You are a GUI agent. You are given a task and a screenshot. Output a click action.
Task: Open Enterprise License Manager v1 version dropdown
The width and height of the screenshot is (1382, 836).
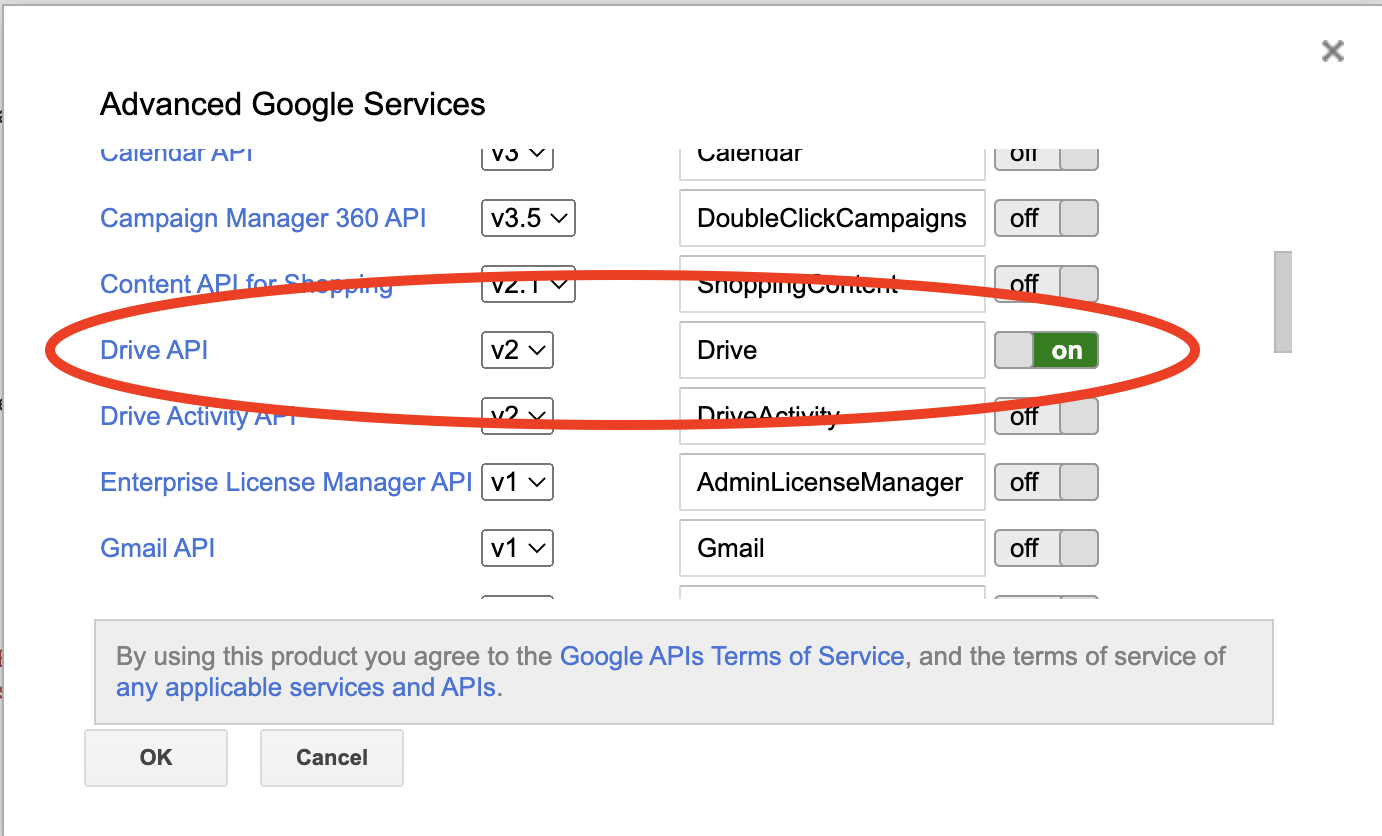click(x=517, y=482)
